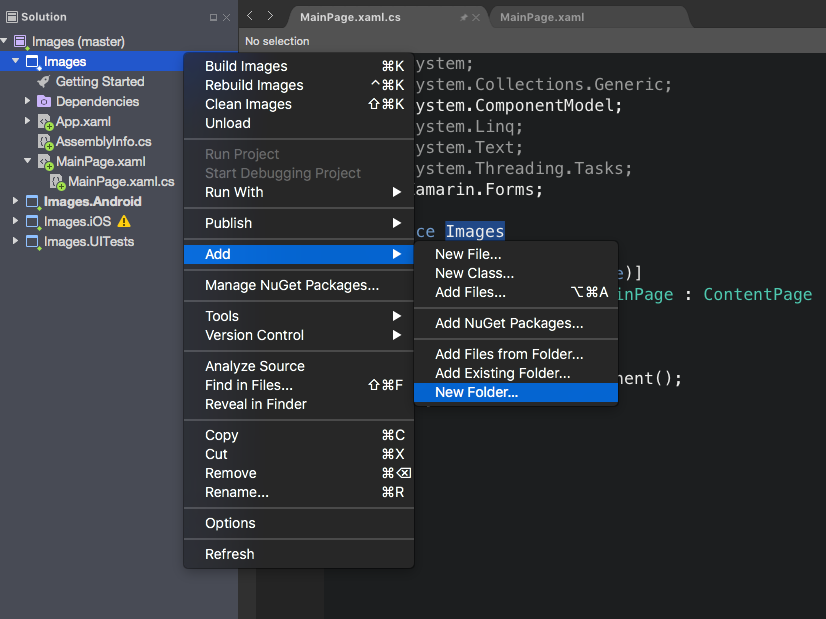Click the back navigation arrow above editor

[250, 17]
